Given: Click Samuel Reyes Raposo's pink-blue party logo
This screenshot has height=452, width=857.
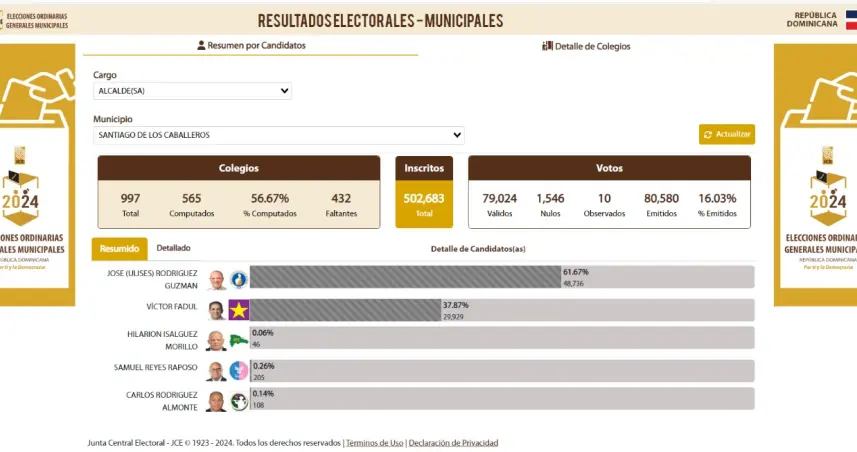Looking at the screenshot, I should (238, 371).
